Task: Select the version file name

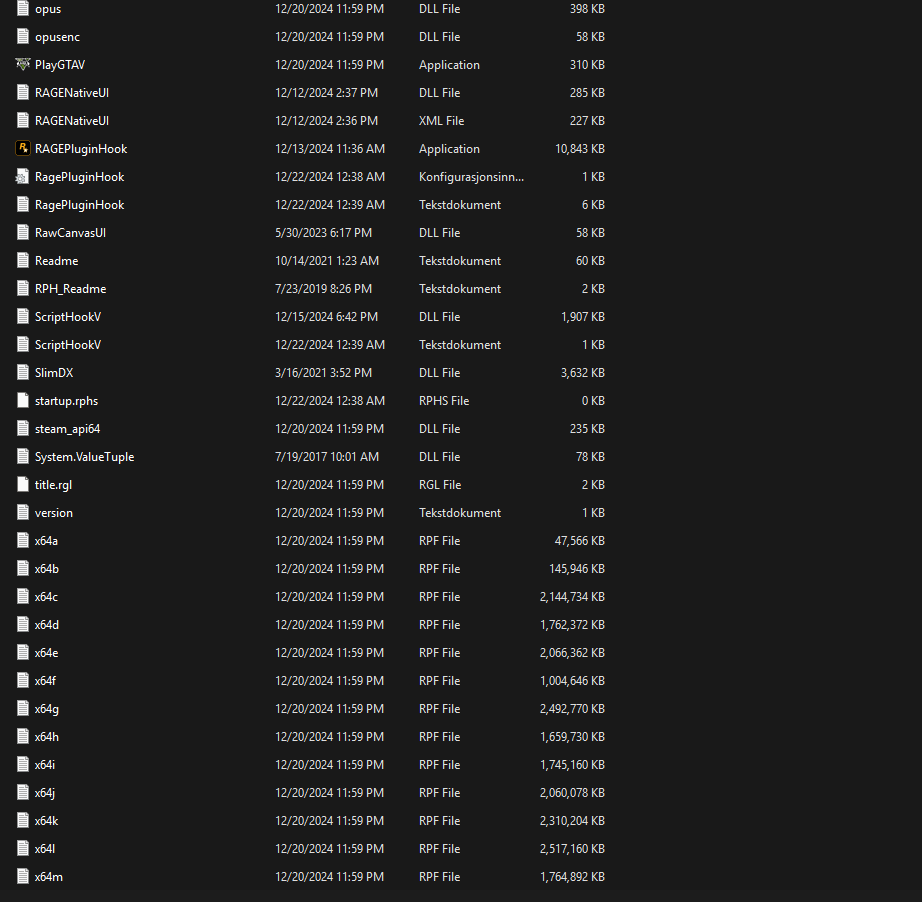Action: [x=54, y=513]
